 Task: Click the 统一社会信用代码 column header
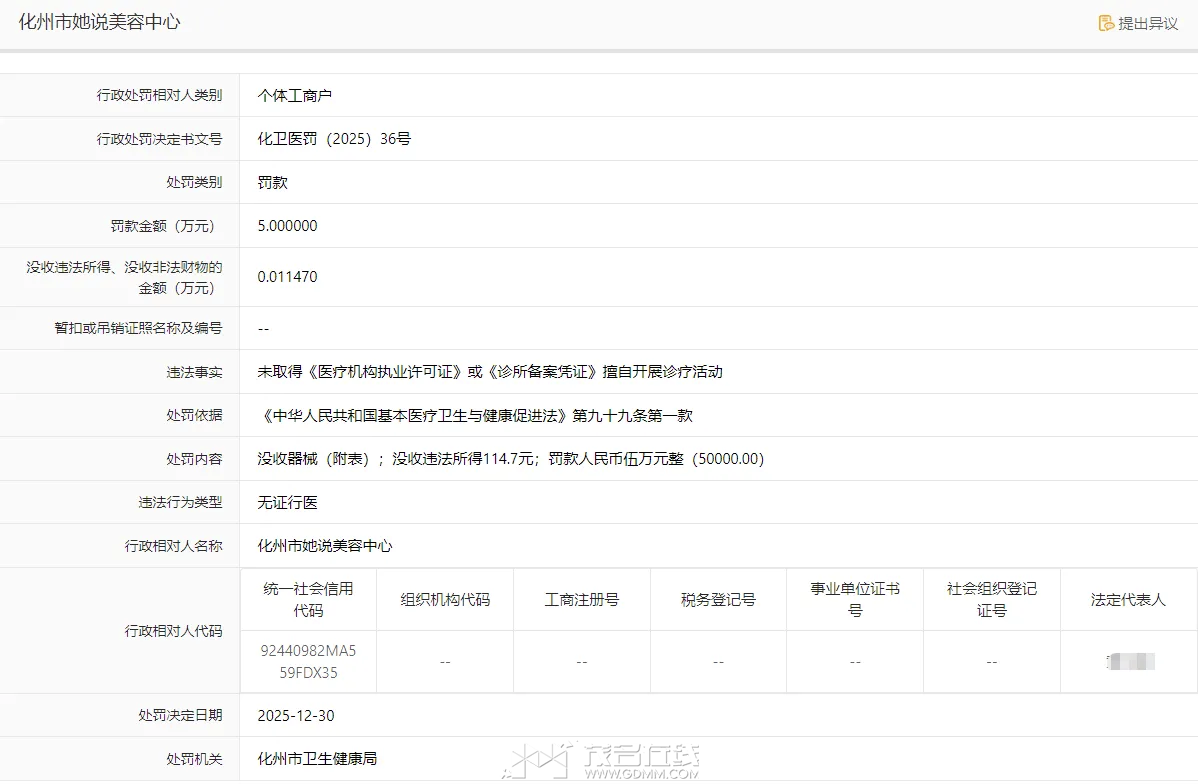coord(308,599)
